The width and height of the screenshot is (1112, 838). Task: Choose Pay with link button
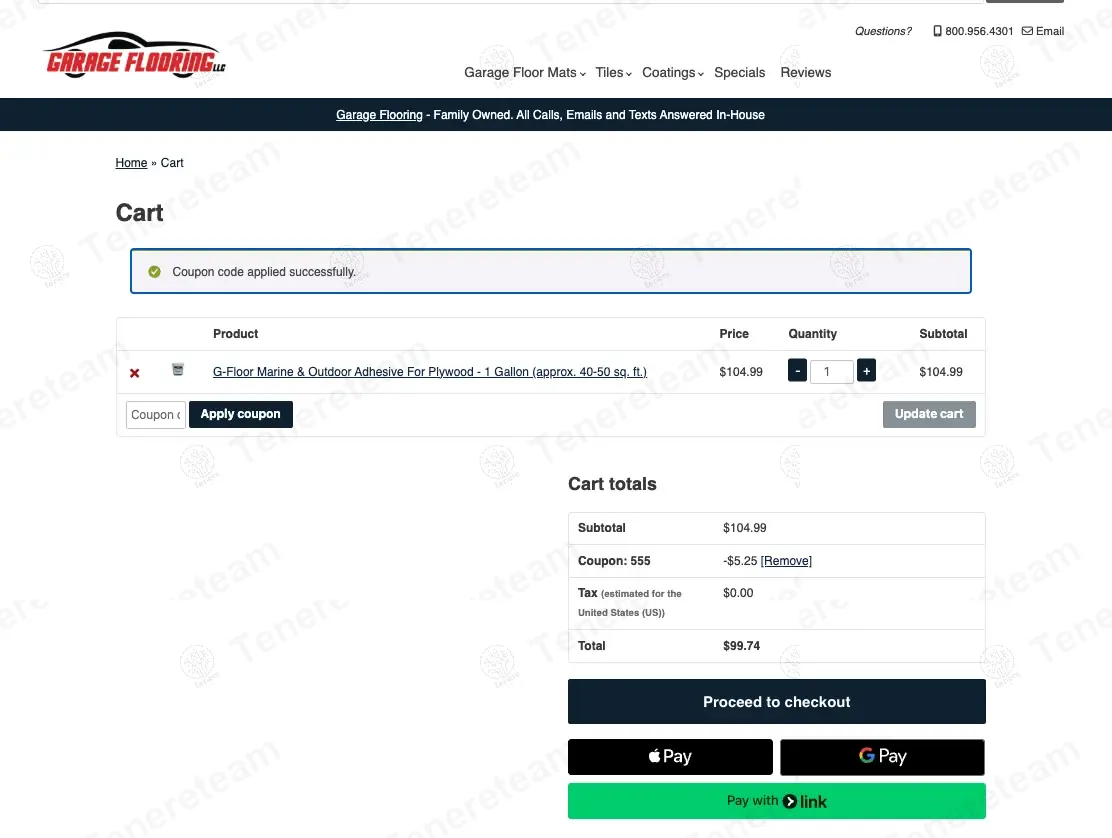pos(777,801)
